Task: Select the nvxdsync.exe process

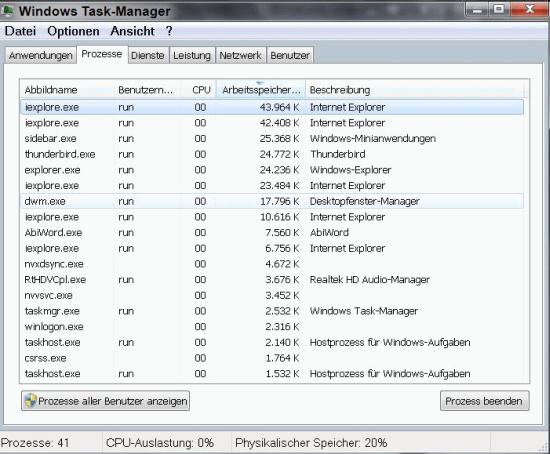Action: coord(272,264)
